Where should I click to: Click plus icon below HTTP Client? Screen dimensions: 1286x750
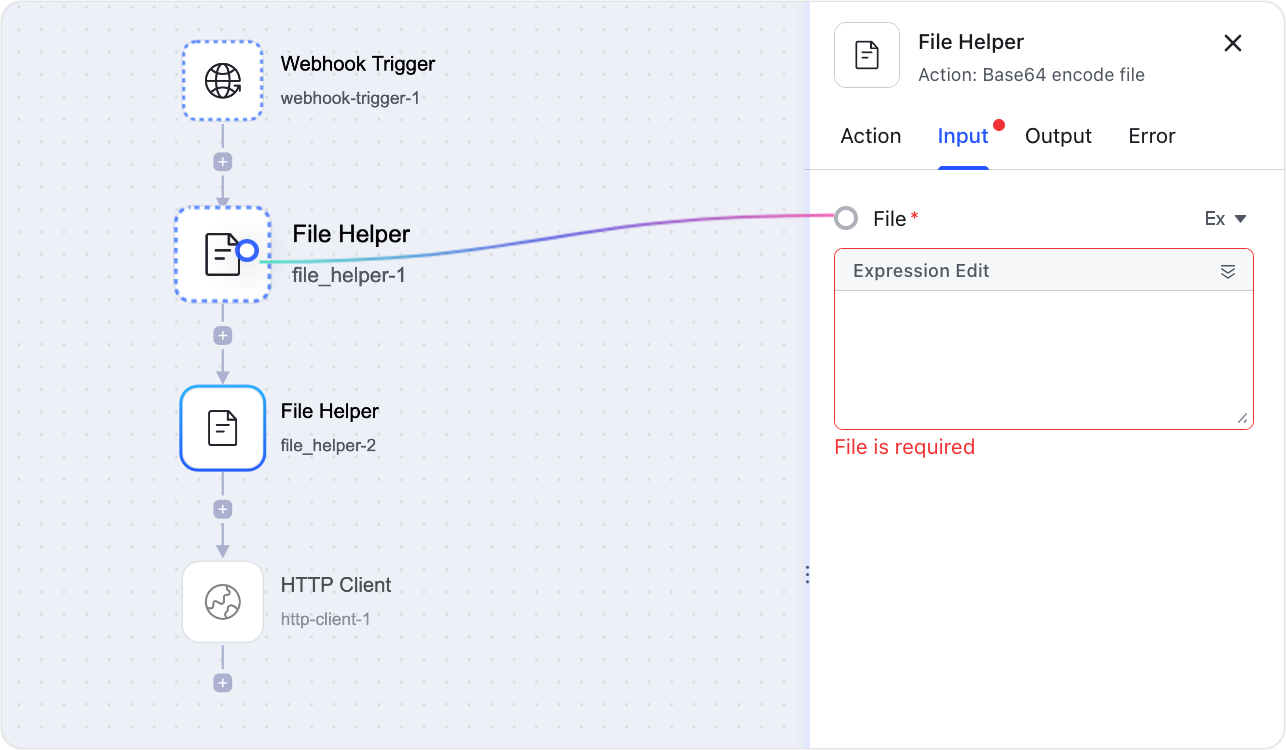tap(222, 682)
